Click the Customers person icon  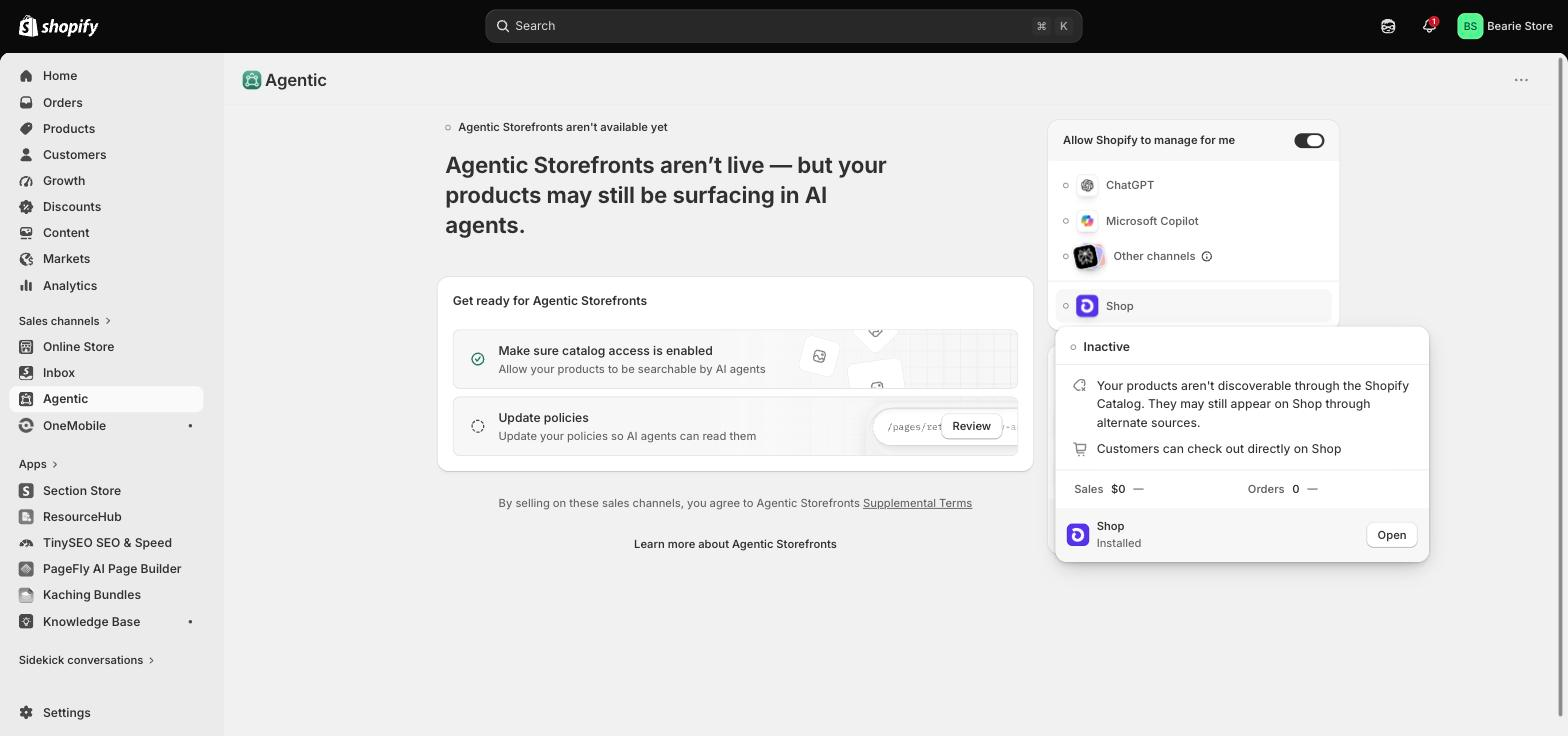26,154
